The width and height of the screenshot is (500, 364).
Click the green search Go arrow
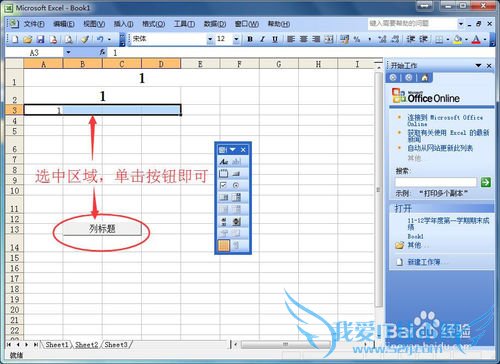(486, 182)
